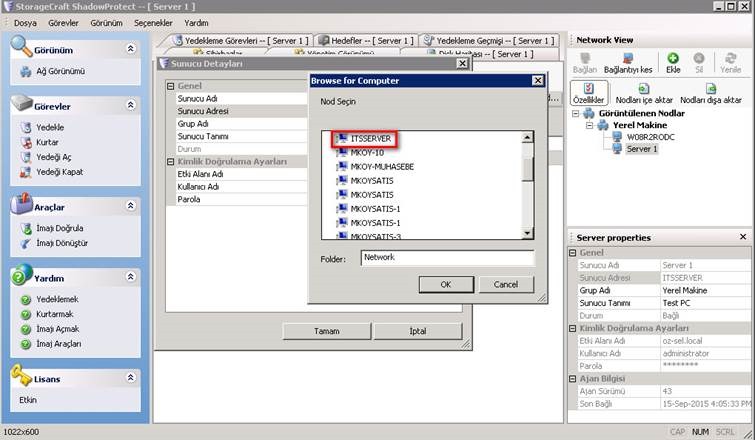
Task: Open Özellikler in Network View toolbar
Action: [588, 93]
